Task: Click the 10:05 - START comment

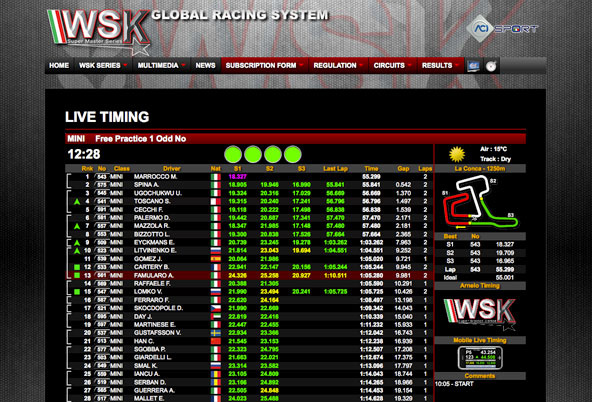Action: point(454,384)
